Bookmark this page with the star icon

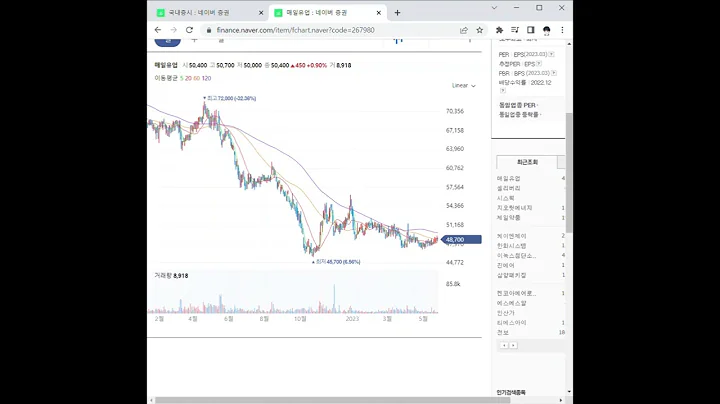[x=480, y=30]
